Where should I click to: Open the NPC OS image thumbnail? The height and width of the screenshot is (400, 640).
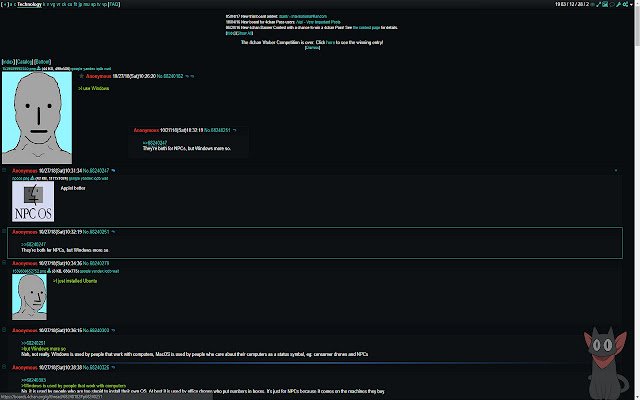(x=33, y=201)
